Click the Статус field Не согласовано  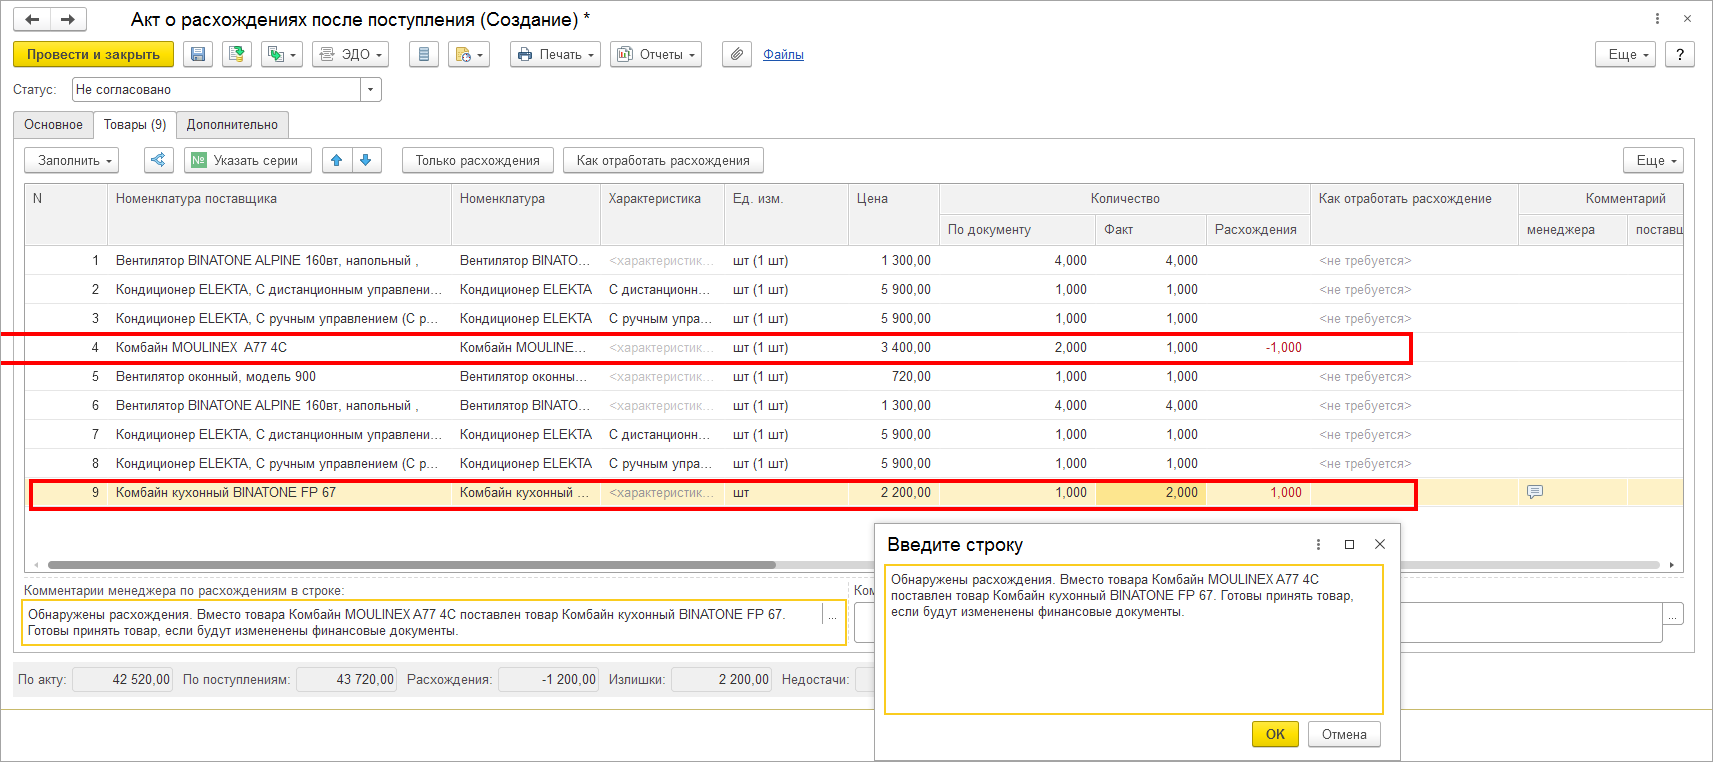coord(216,89)
